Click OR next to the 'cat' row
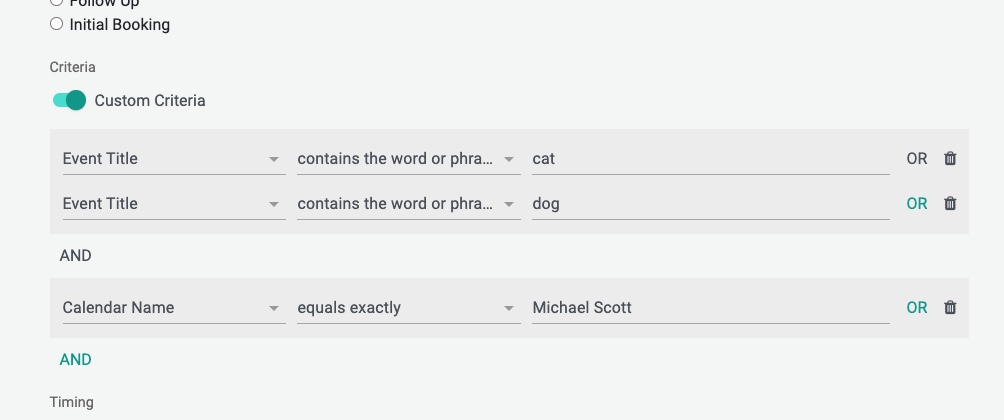1004x420 pixels. 917,158
